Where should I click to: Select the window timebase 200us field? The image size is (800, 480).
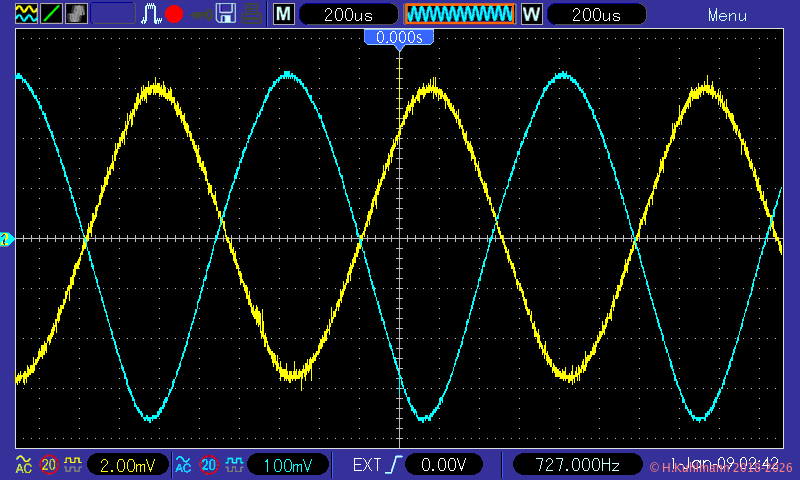(x=596, y=14)
